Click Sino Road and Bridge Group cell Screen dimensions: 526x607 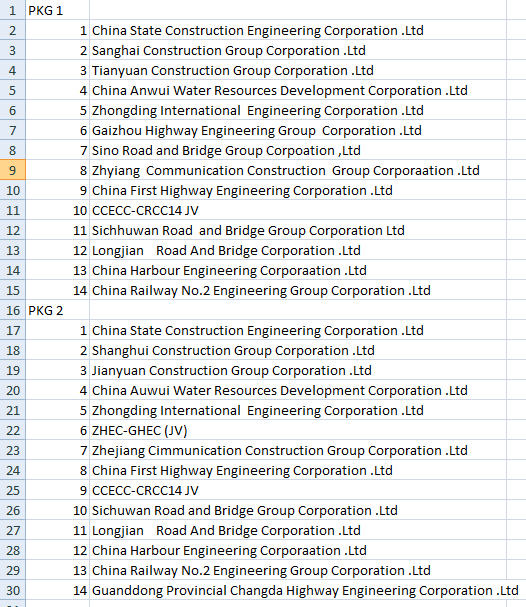click(298, 151)
